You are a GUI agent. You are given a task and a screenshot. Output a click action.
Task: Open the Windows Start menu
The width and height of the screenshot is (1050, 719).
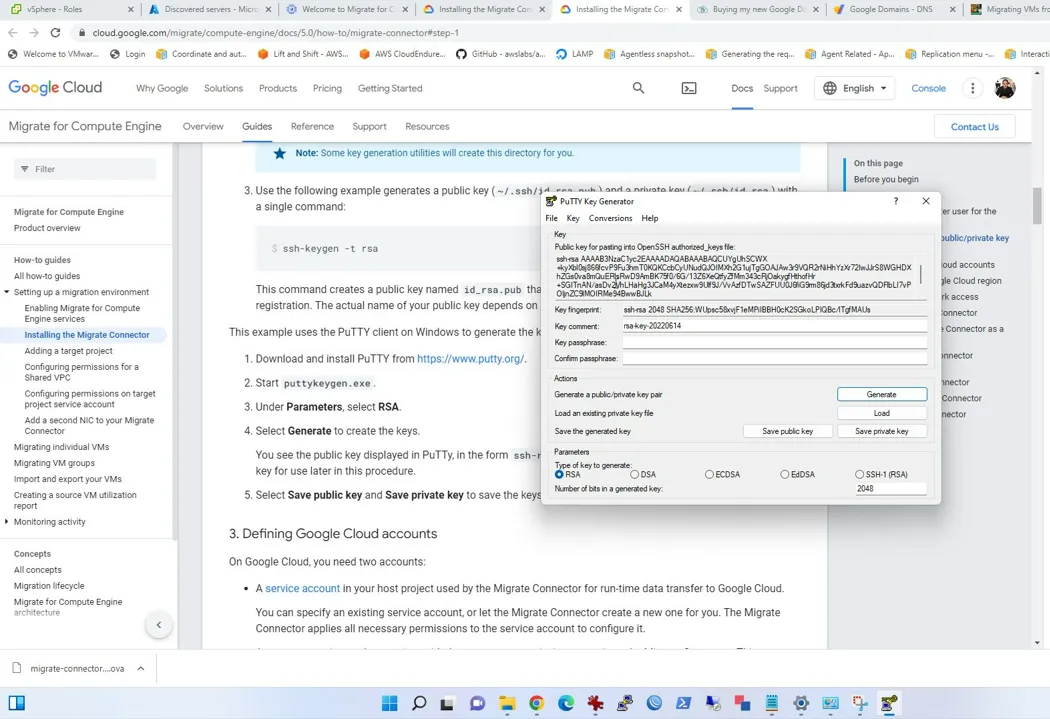[x=389, y=703]
